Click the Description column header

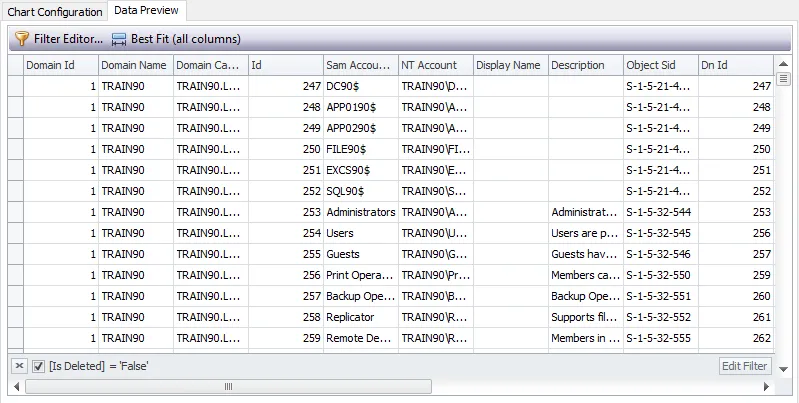[x=585, y=65]
